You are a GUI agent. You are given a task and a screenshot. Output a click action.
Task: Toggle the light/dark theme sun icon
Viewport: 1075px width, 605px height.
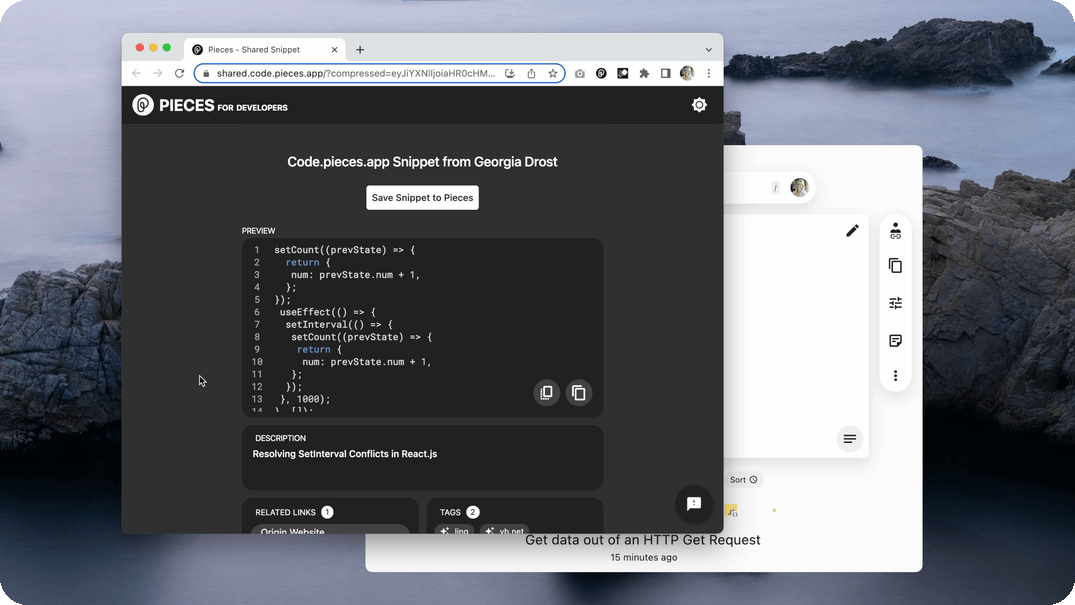(x=699, y=105)
